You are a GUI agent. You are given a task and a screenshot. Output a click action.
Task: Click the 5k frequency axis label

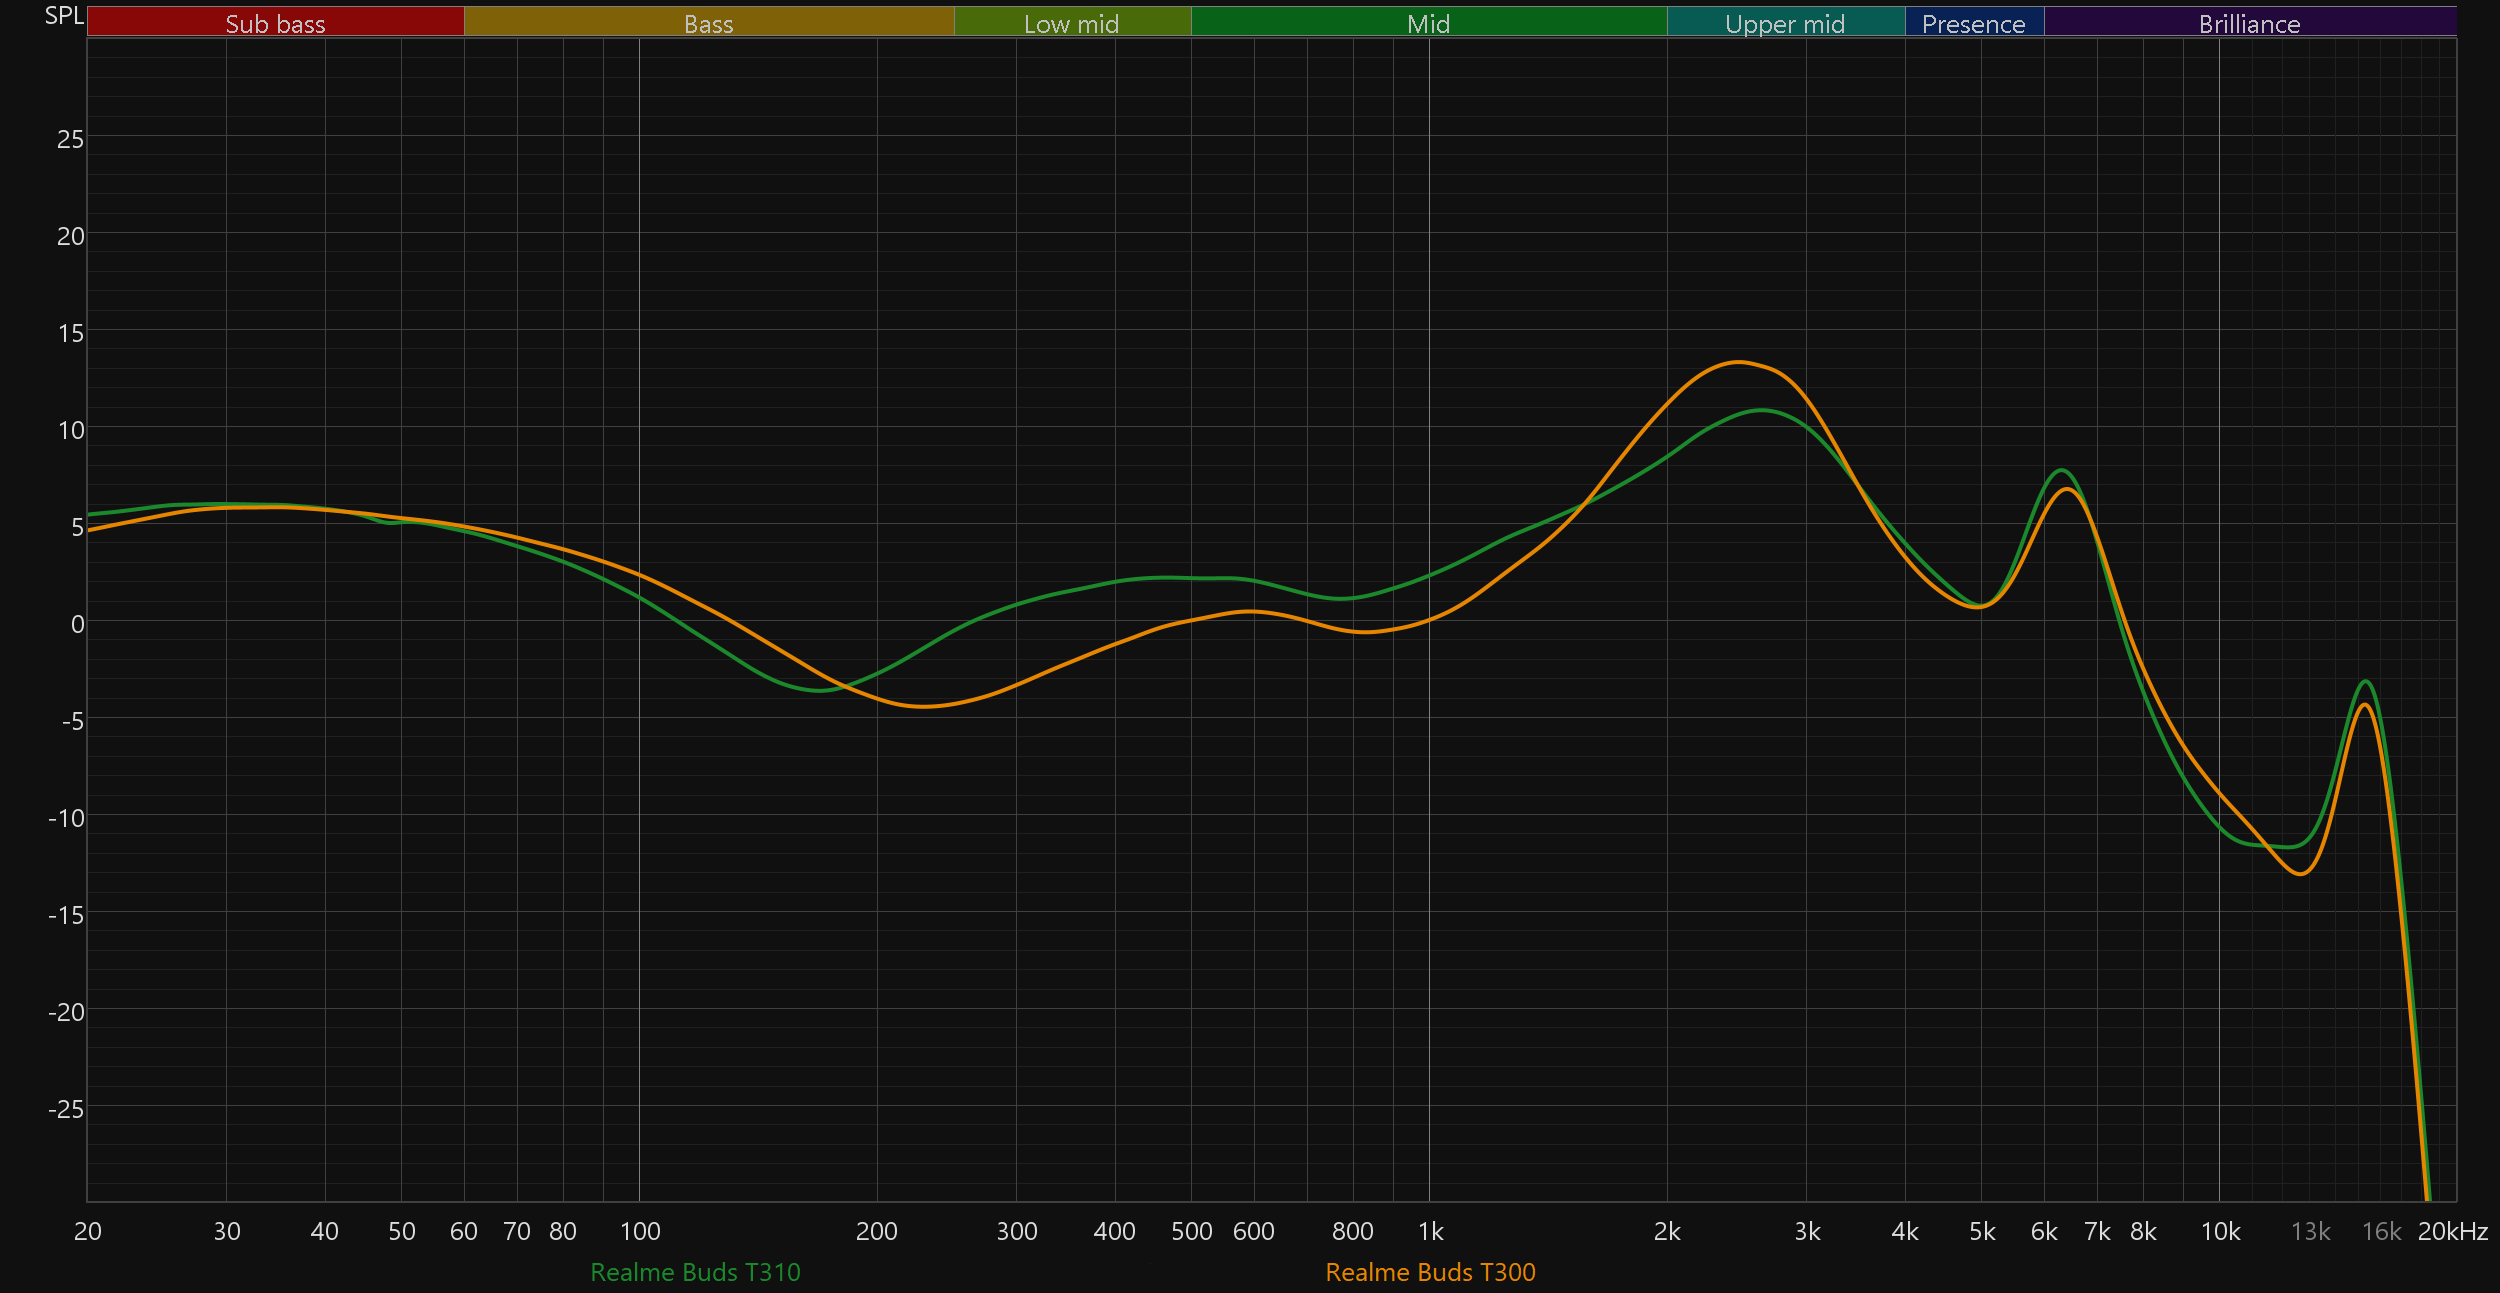[x=1982, y=1231]
